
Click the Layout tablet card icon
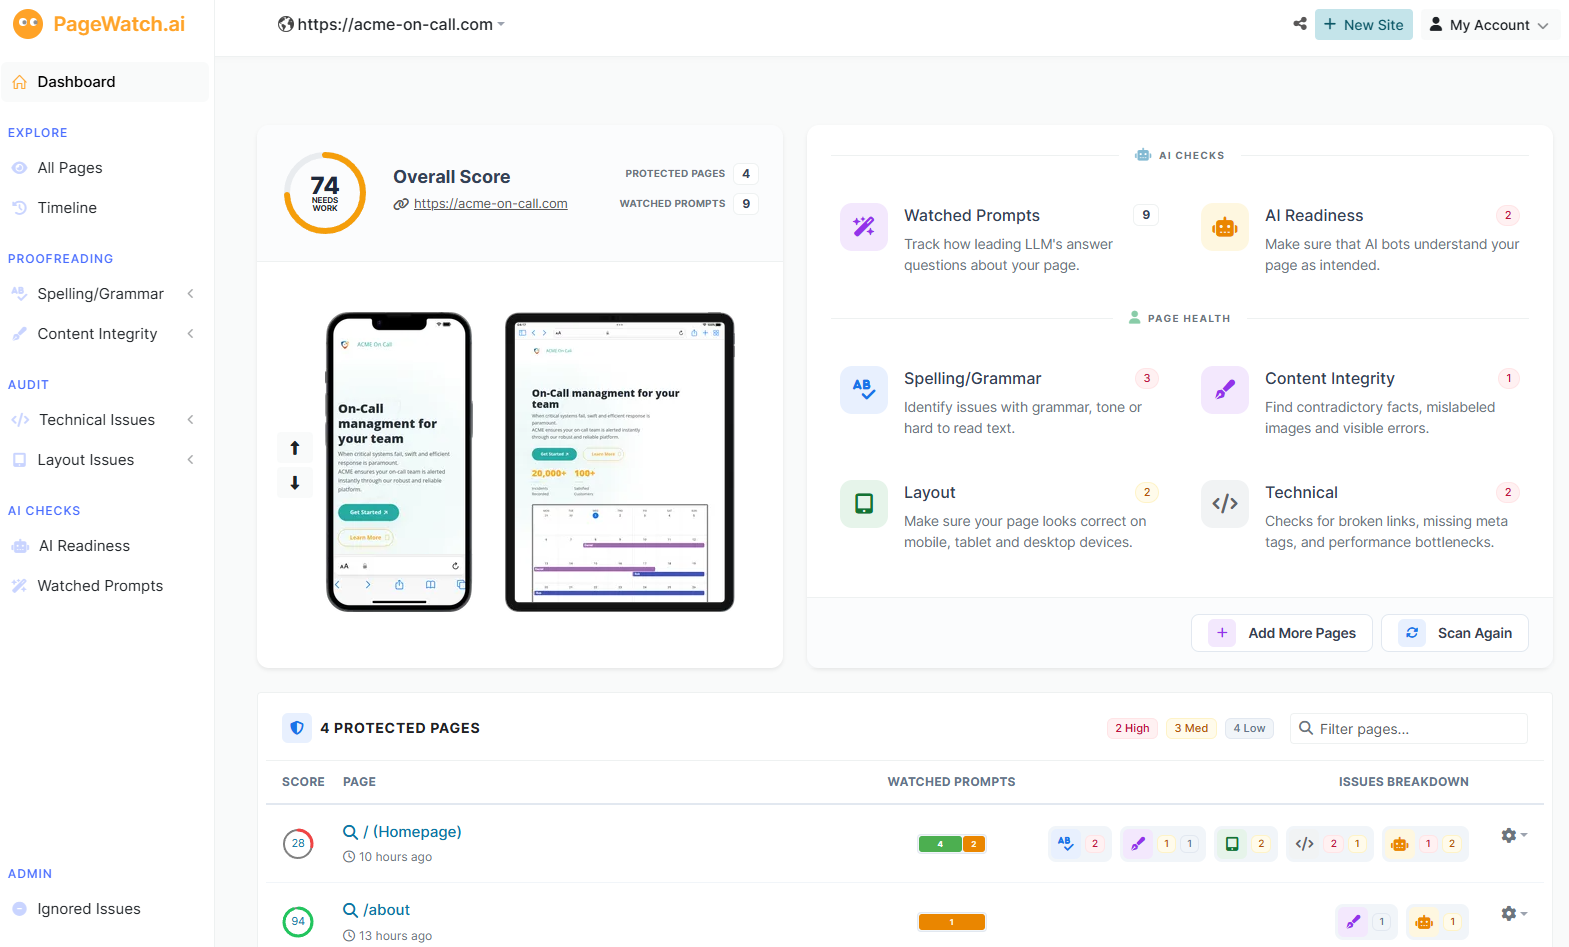[864, 503]
